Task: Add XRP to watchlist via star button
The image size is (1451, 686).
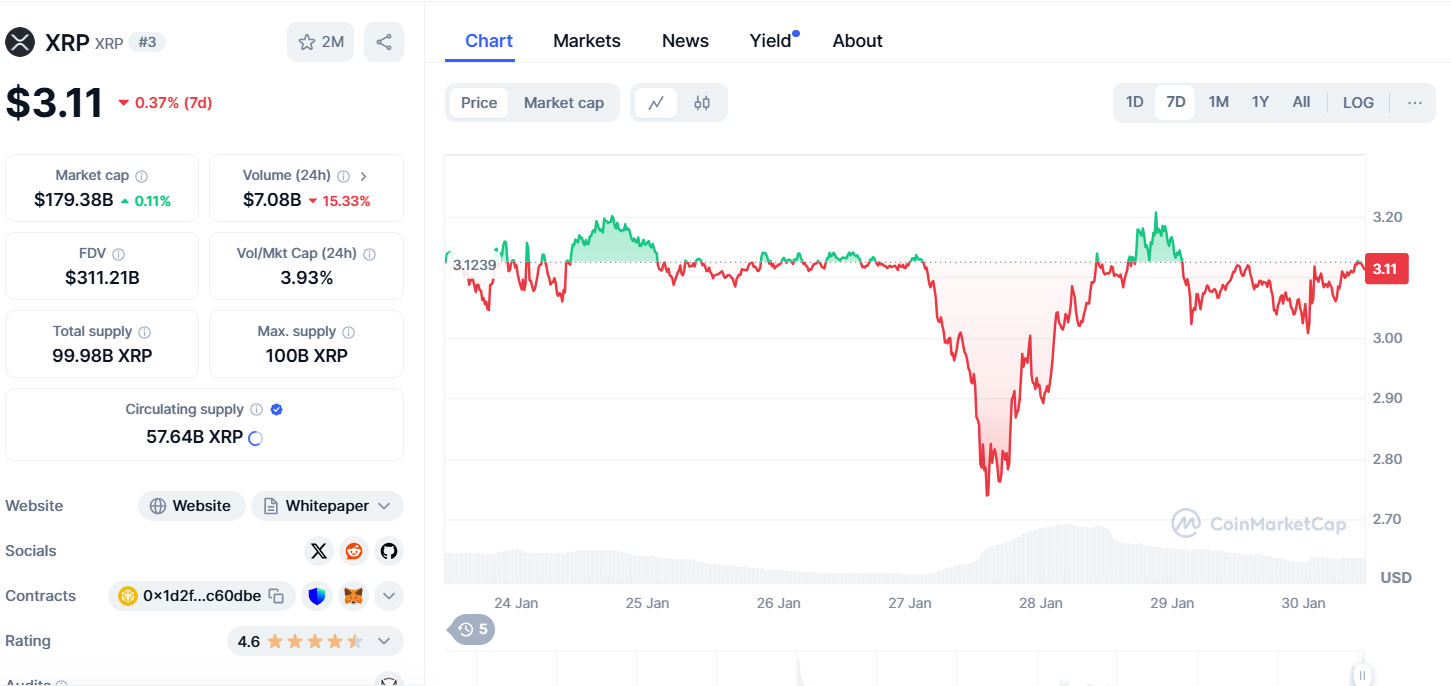Action: pos(320,42)
